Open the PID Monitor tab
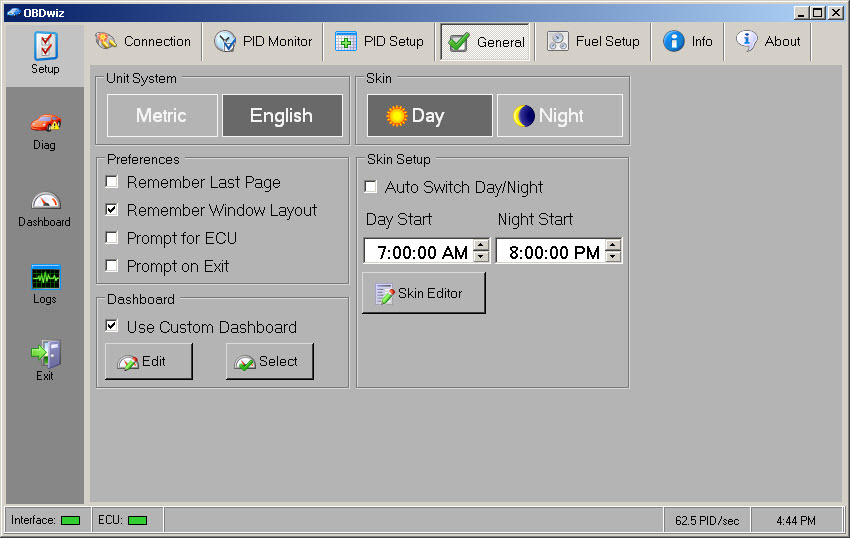Viewport: 850px width, 538px height. point(264,42)
